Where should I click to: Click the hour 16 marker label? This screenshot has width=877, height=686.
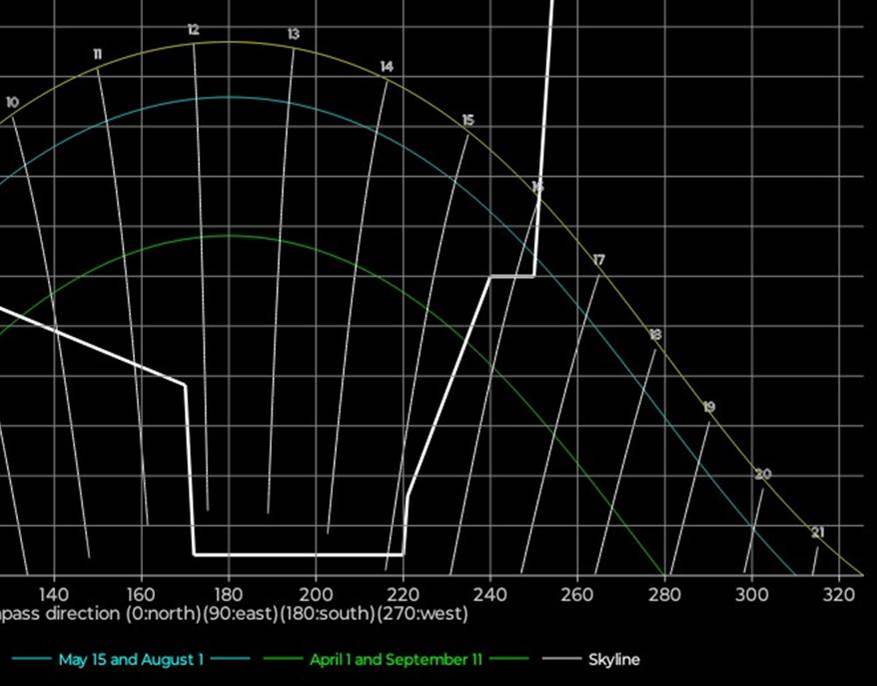coord(537,186)
